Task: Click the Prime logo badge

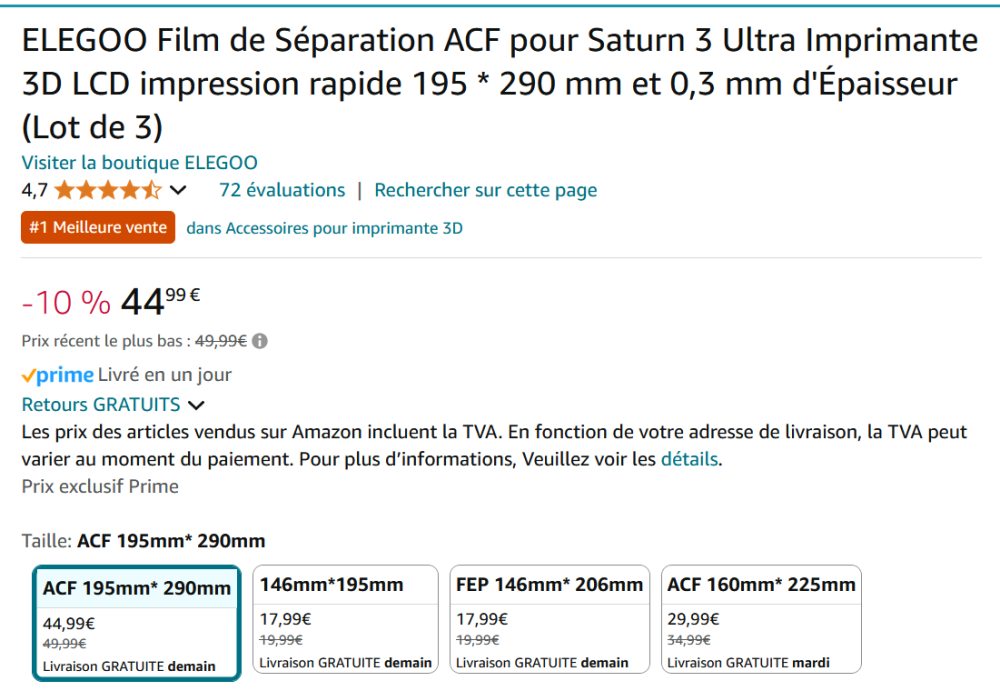Action: click(57, 375)
